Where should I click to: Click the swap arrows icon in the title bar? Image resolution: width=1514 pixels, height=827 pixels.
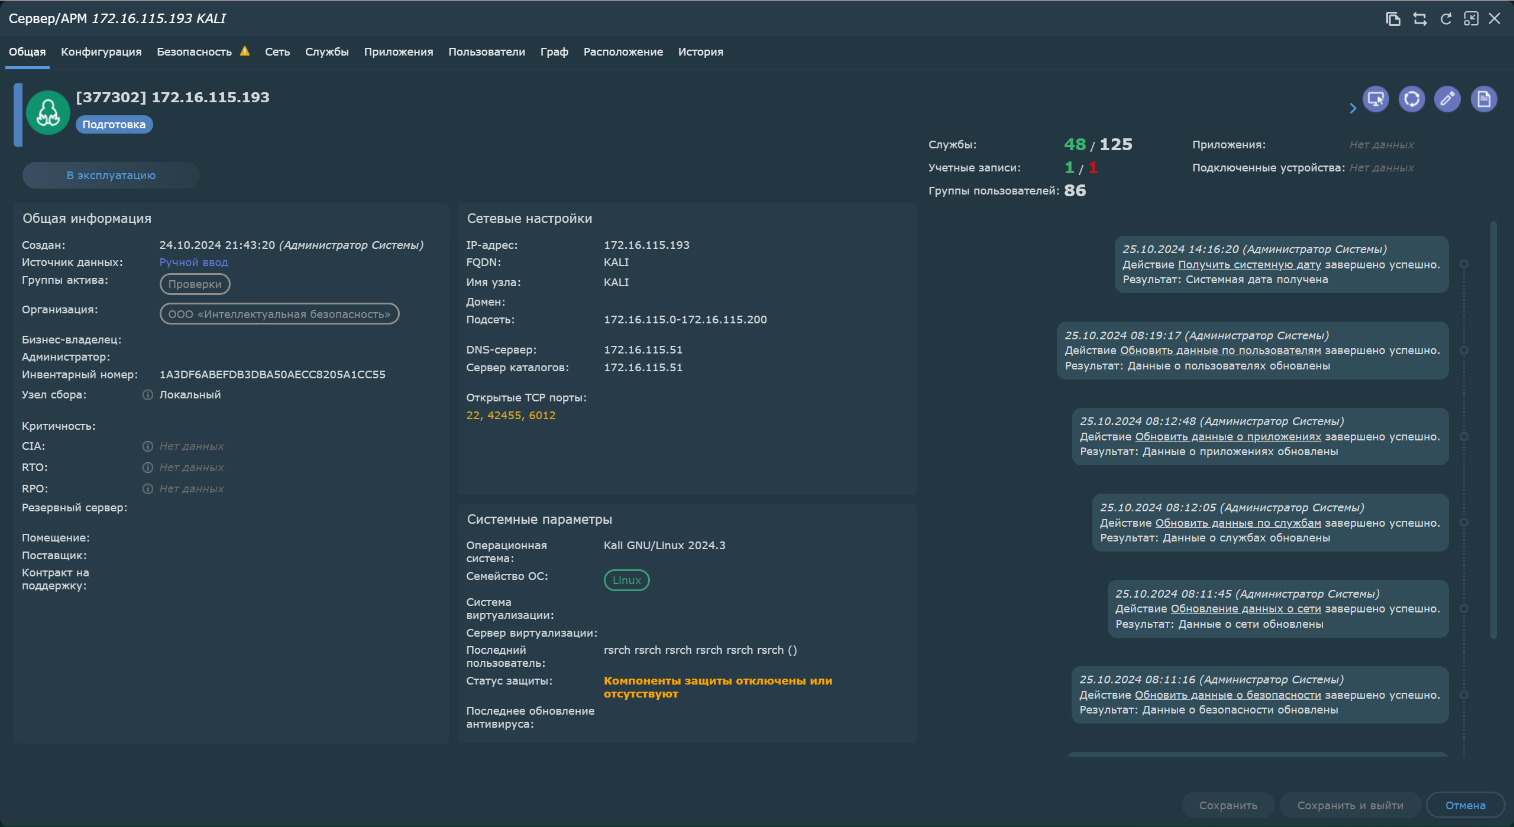click(1419, 19)
